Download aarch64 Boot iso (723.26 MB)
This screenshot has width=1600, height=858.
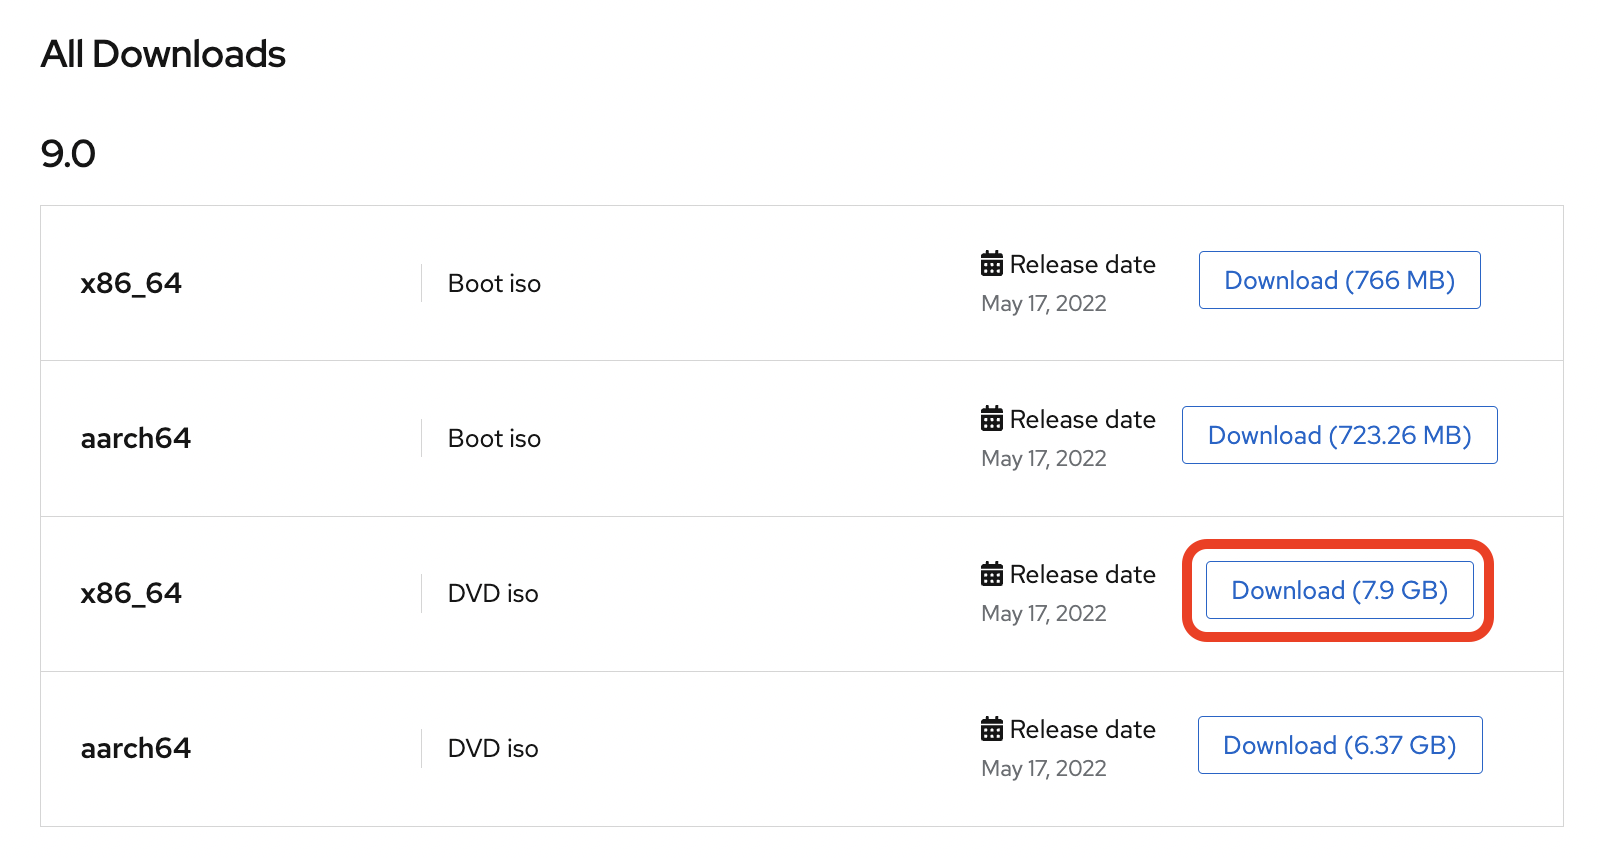click(1339, 435)
